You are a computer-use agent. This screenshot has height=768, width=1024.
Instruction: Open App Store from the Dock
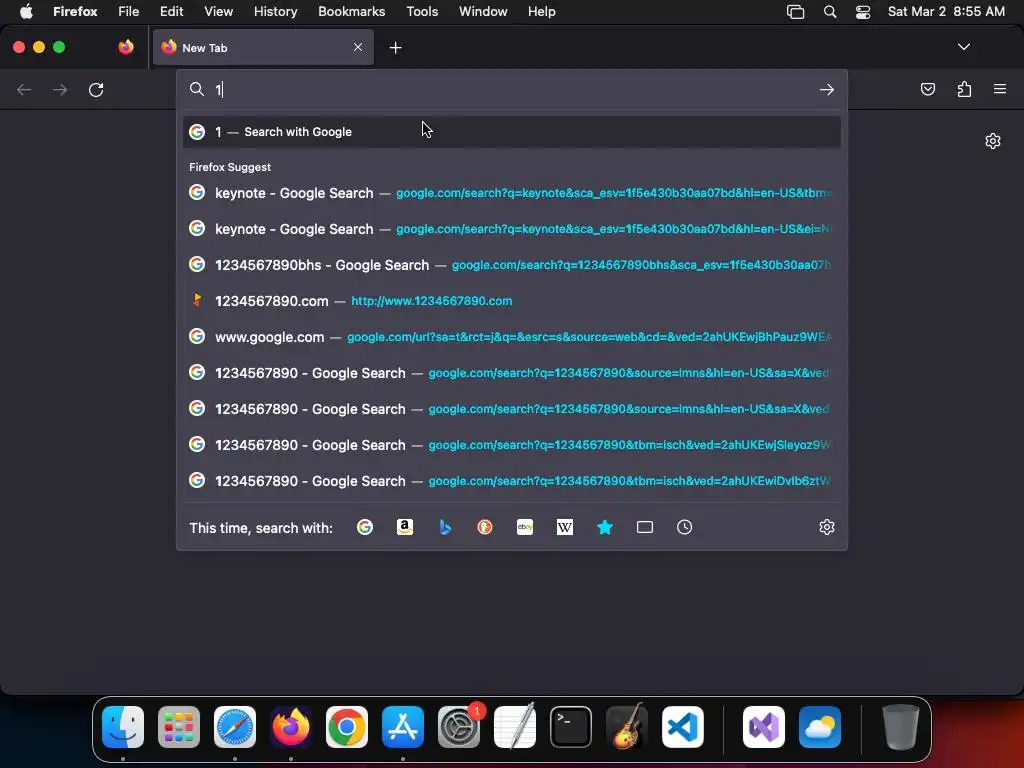coord(403,727)
